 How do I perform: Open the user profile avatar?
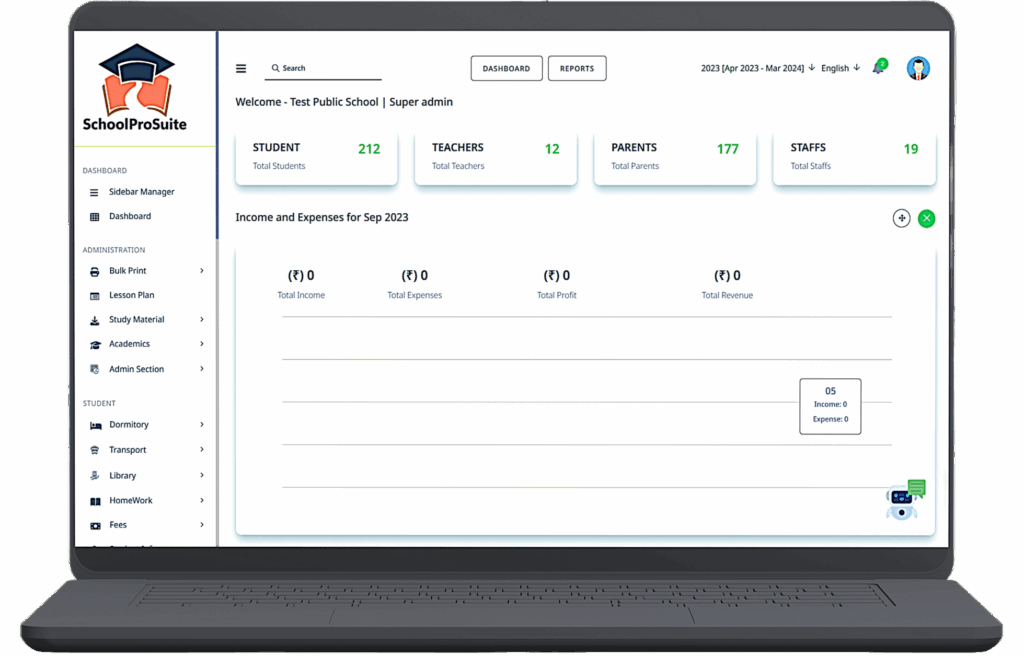918,68
